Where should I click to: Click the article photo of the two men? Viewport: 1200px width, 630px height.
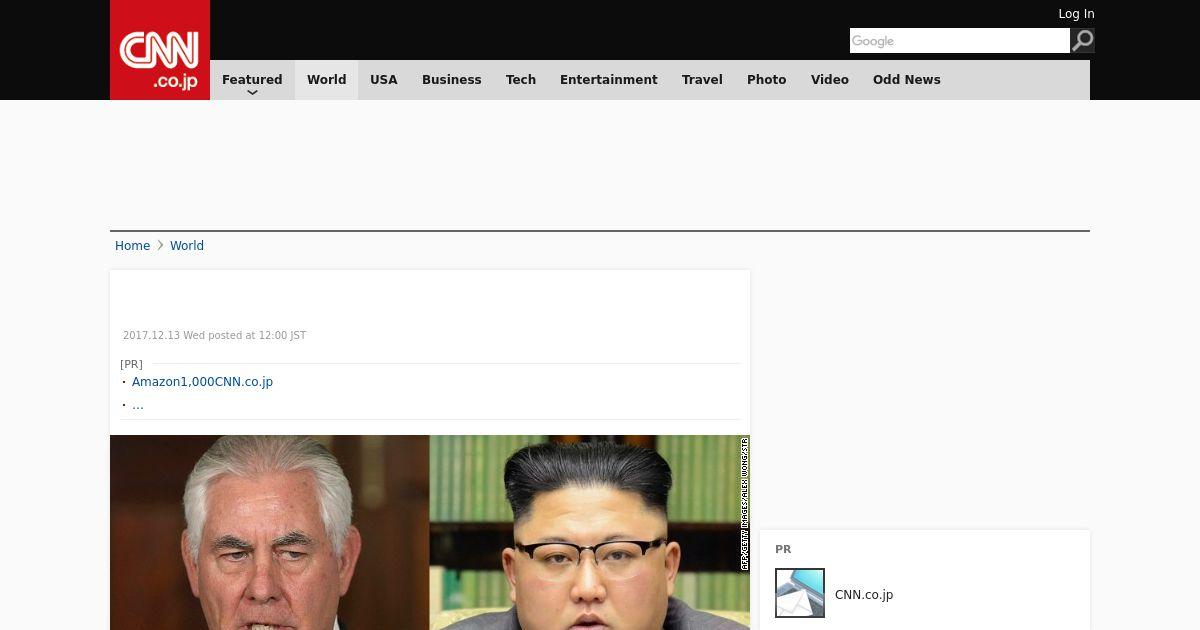430,532
